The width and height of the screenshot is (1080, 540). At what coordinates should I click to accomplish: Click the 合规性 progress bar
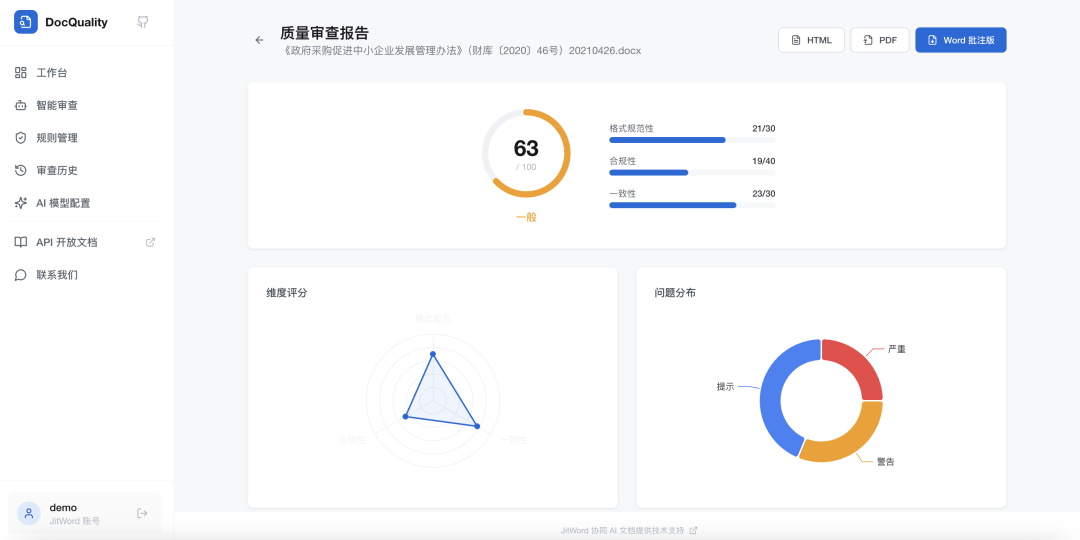(692, 172)
